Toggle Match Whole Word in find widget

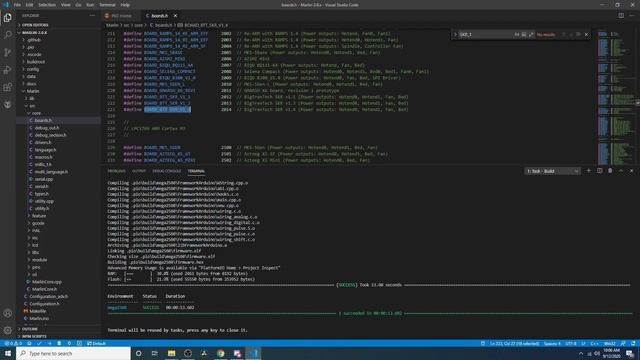coord(524,35)
